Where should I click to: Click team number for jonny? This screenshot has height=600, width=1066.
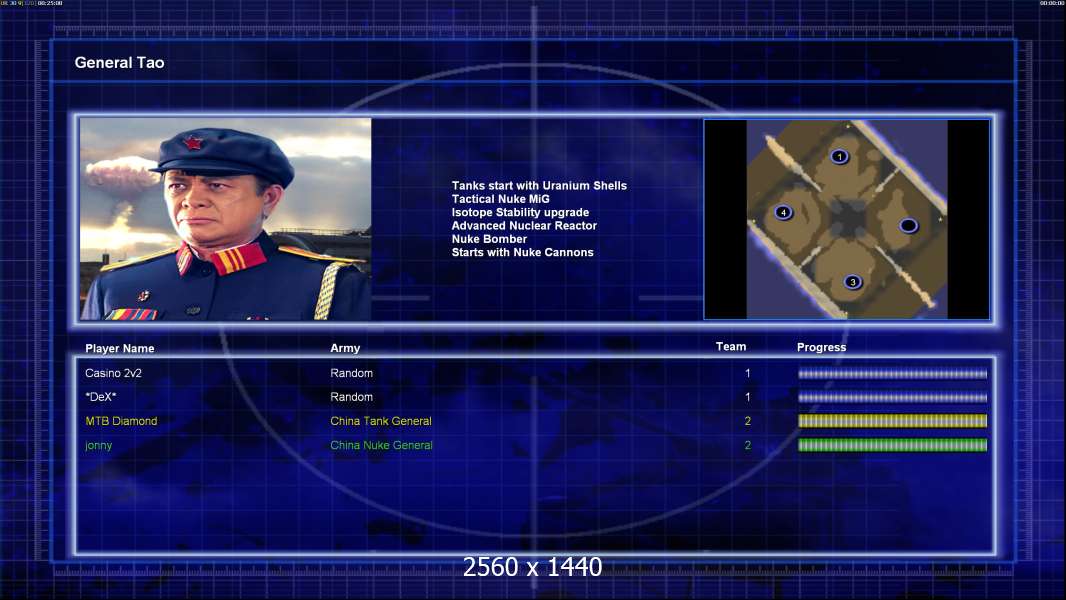pyautogui.click(x=748, y=446)
